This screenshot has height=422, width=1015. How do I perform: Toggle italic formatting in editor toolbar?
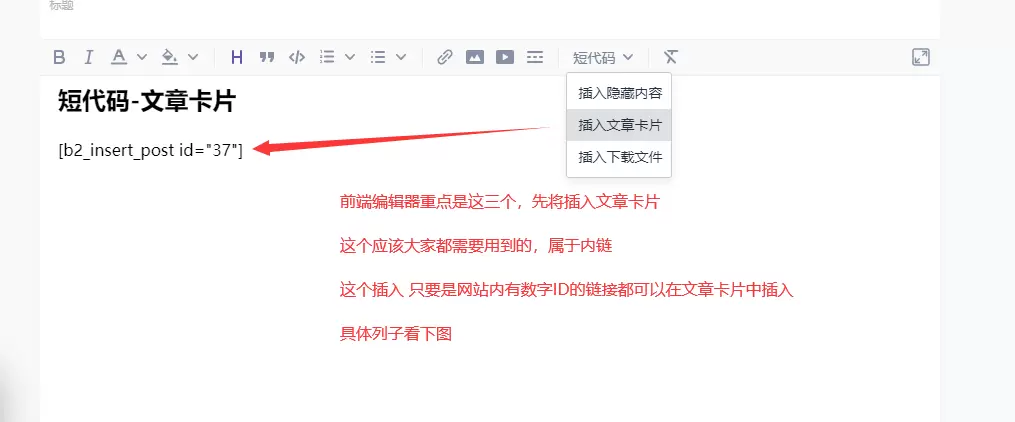pyautogui.click(x=89, y=58)
